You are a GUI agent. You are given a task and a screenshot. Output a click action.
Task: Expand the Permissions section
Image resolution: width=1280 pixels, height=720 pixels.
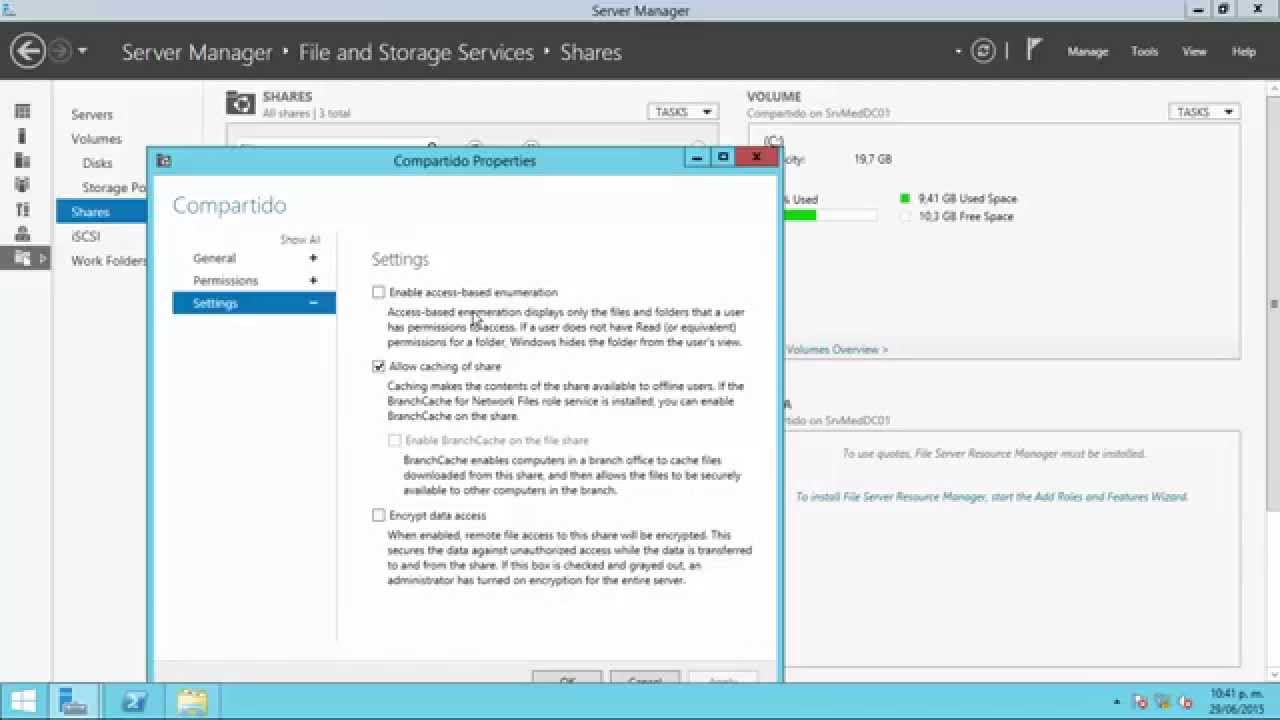313,281
